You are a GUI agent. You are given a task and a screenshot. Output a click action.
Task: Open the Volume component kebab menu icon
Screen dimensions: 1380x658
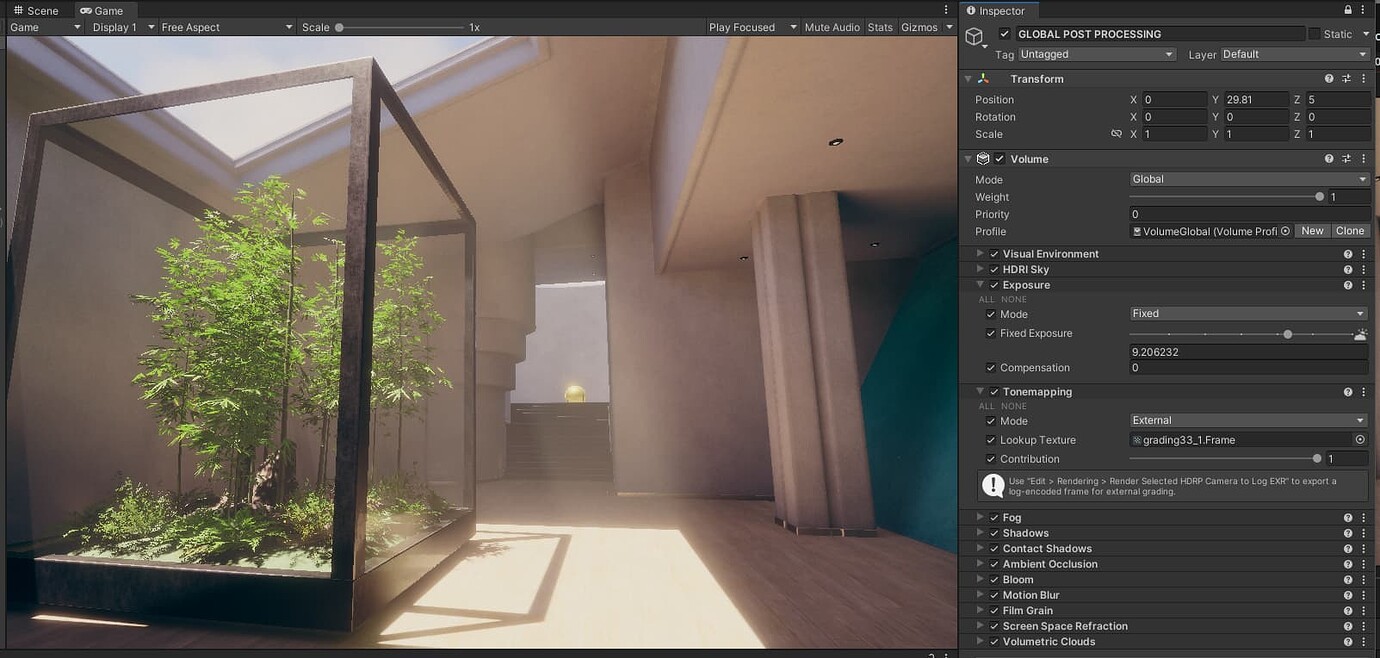[x=1363, y=158]
